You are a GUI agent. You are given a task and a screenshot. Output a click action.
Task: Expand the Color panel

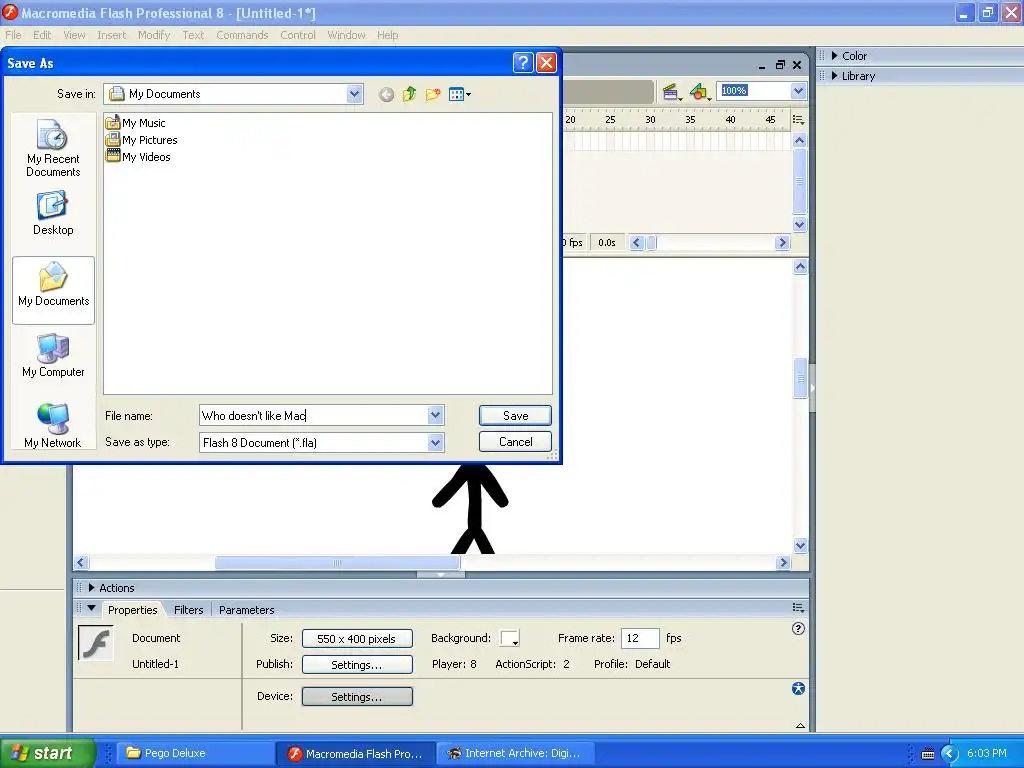coord(834,56)
